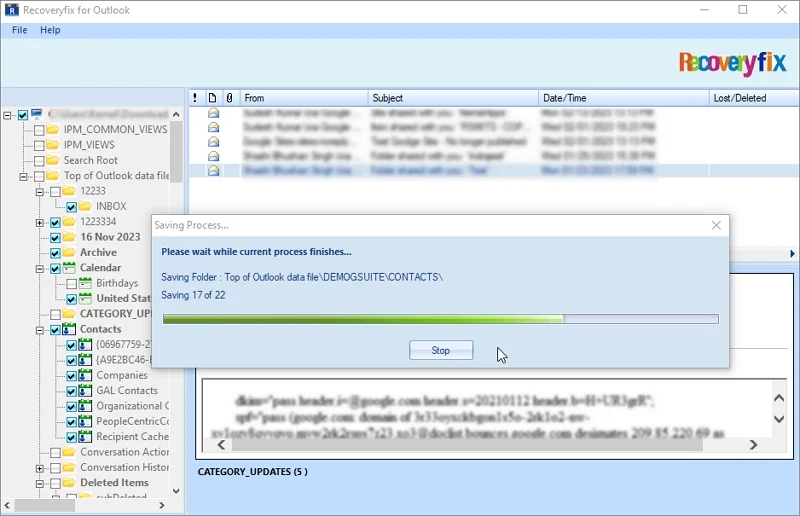800x516 pixels.
Task: Select the INBOX folder icon
Action: [85, 206]
